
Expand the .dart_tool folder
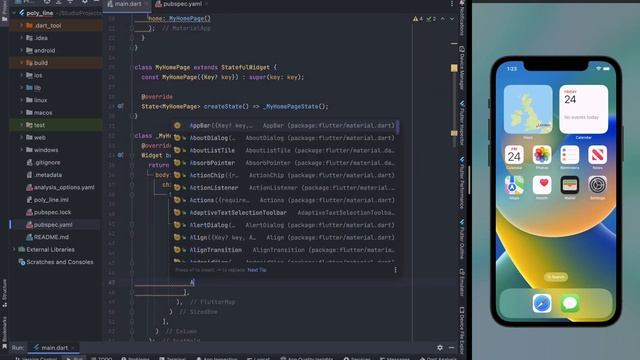tap(21, 25)
